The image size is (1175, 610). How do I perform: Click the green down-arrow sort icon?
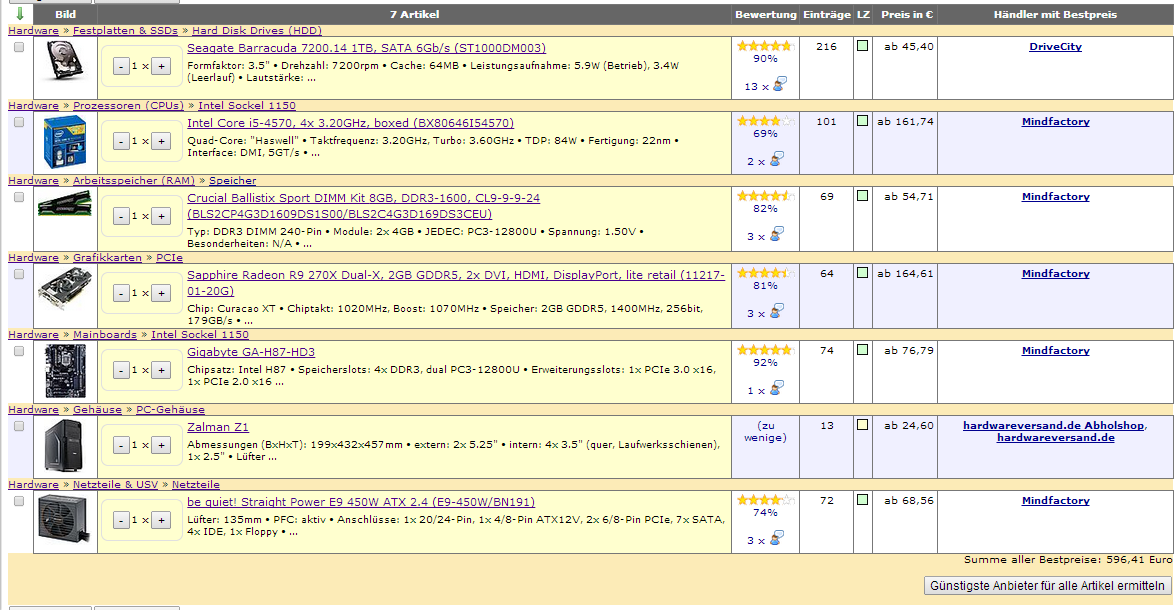coord(19,14)
